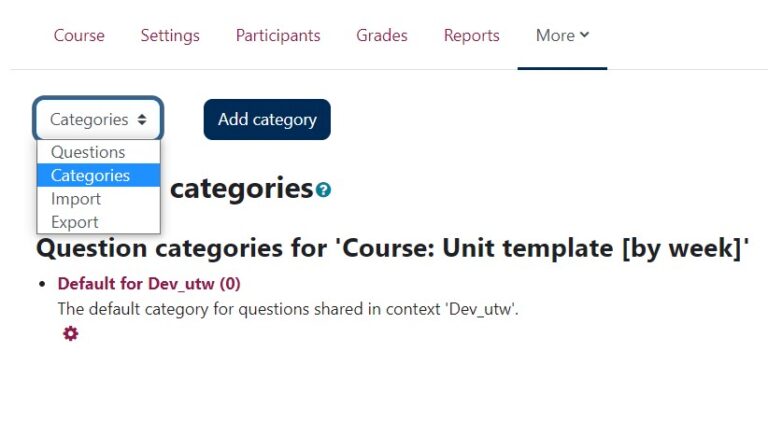This screenshot has height=436, width=768.
Task: Select the Reports tab
Action: [x=471, y=35]
